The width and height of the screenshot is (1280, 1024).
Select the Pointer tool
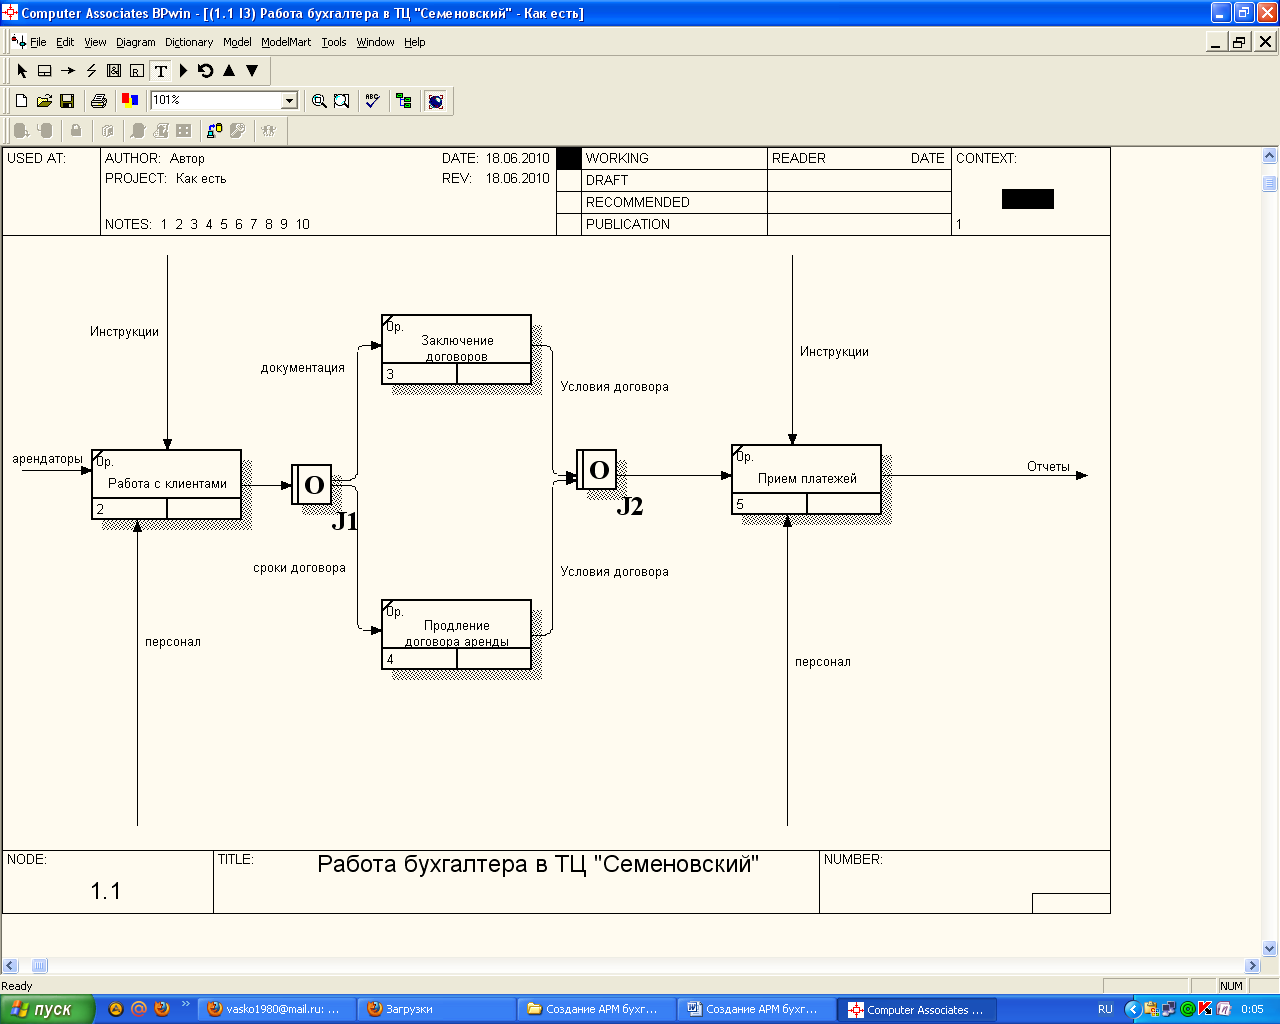tap(22, 71)
